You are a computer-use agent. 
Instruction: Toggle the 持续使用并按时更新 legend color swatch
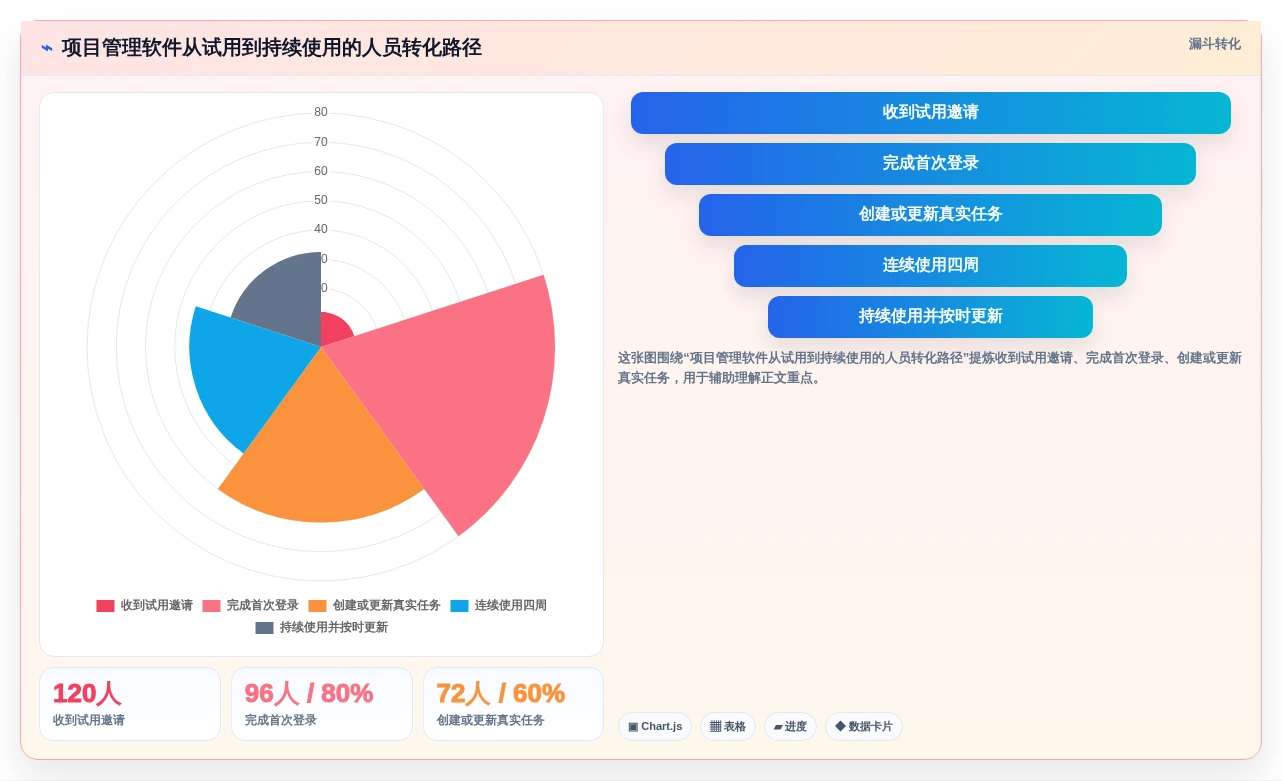click(264, 628)
